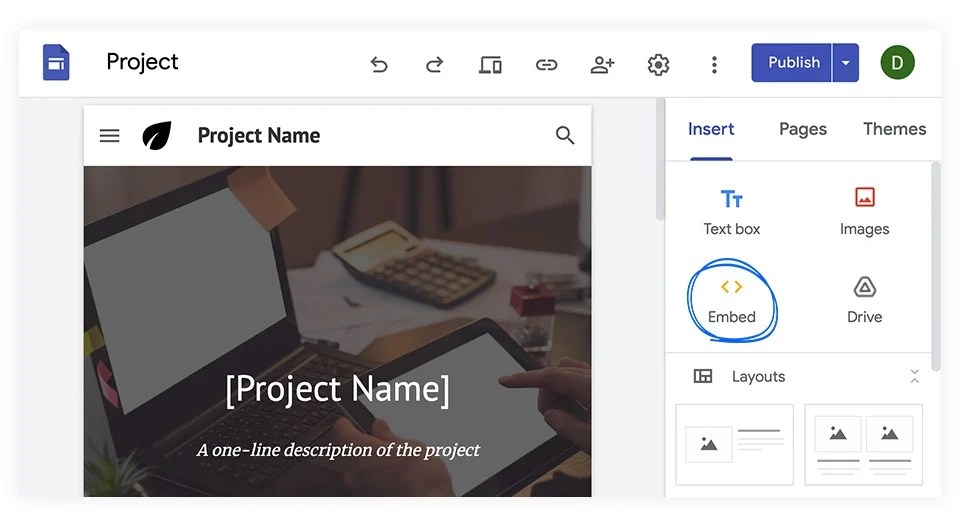Insert Images element
The image size is (960, 526).
864,212
